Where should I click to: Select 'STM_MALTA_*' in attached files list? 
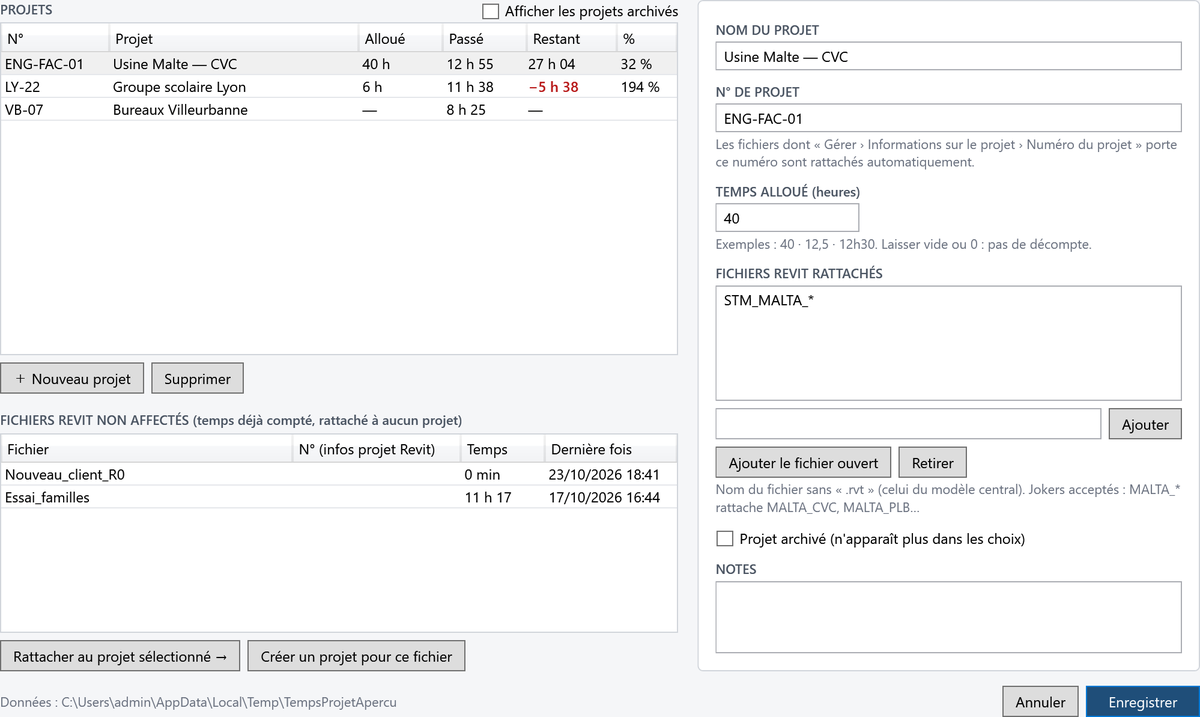click(768, 300)
